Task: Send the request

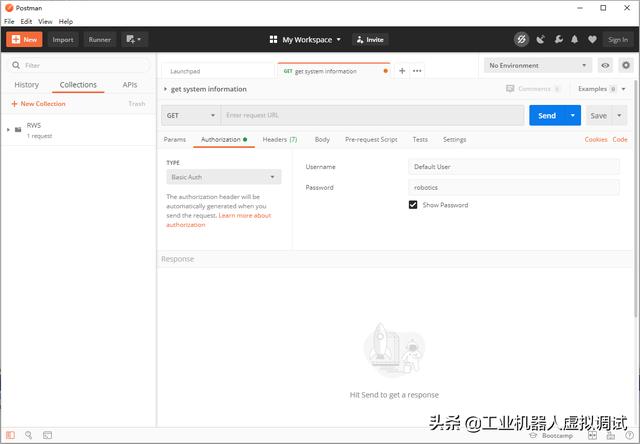Action: pyautogui.click(x=547, y=115)
